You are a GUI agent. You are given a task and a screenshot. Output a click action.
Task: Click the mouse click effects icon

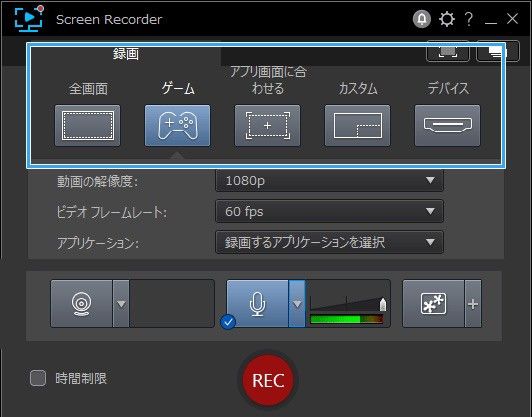tap(433, 304)
